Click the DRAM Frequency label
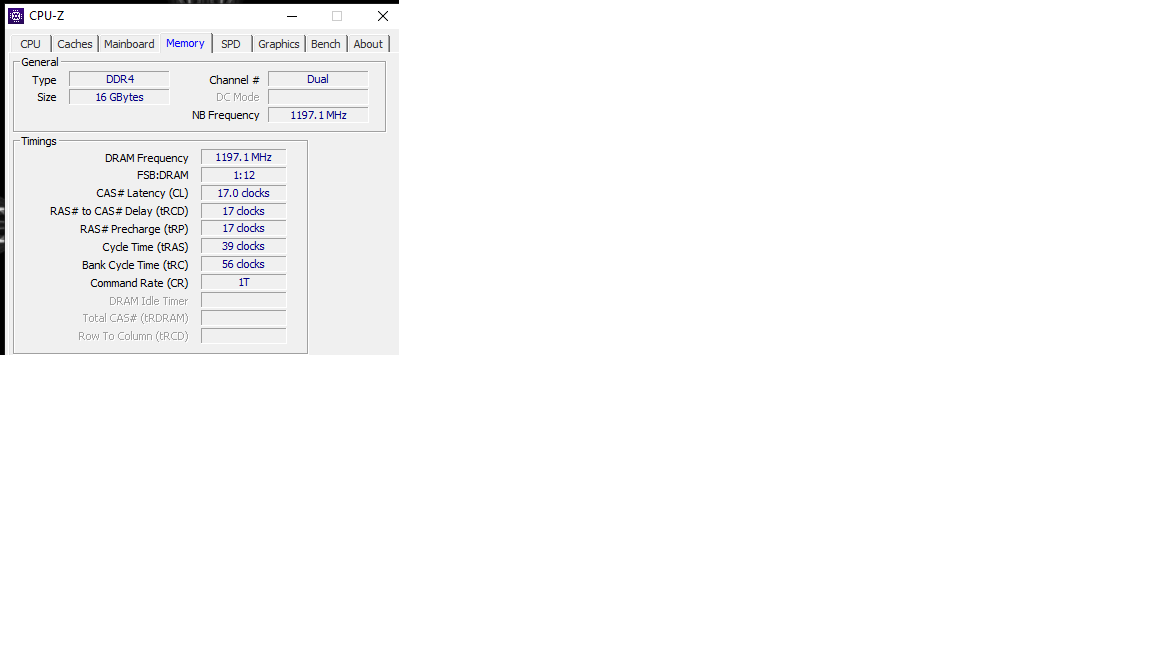The width and height of the screenshot is (1152, 648). point(147,158)
